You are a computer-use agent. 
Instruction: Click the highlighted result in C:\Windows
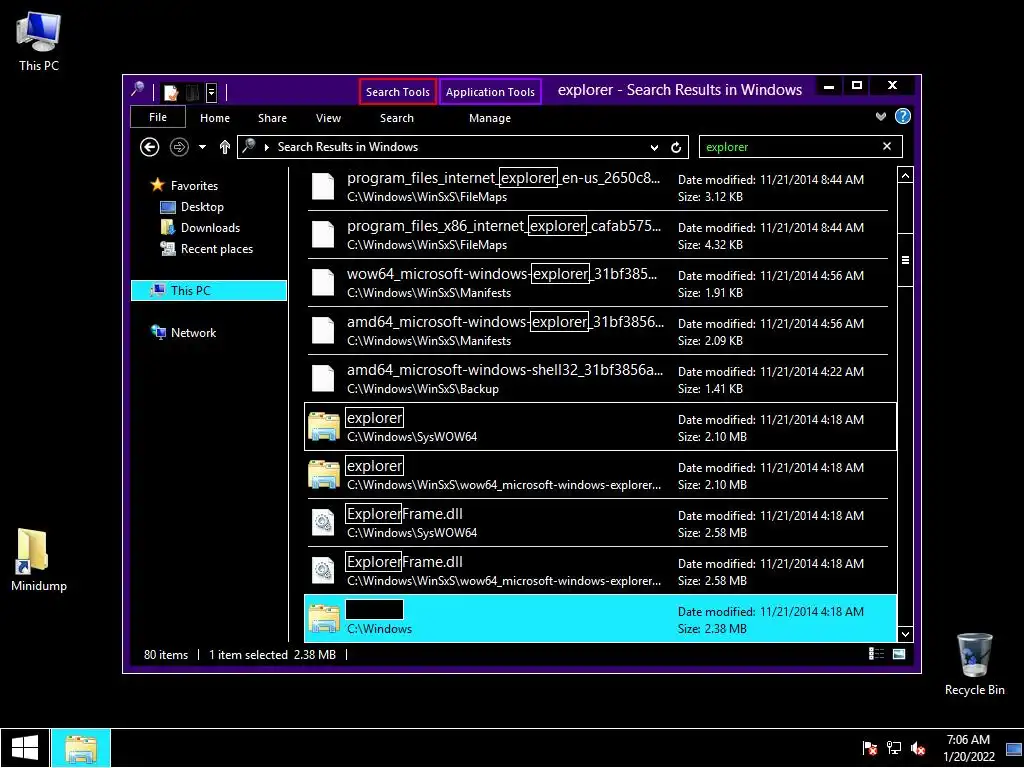[600, 619]
